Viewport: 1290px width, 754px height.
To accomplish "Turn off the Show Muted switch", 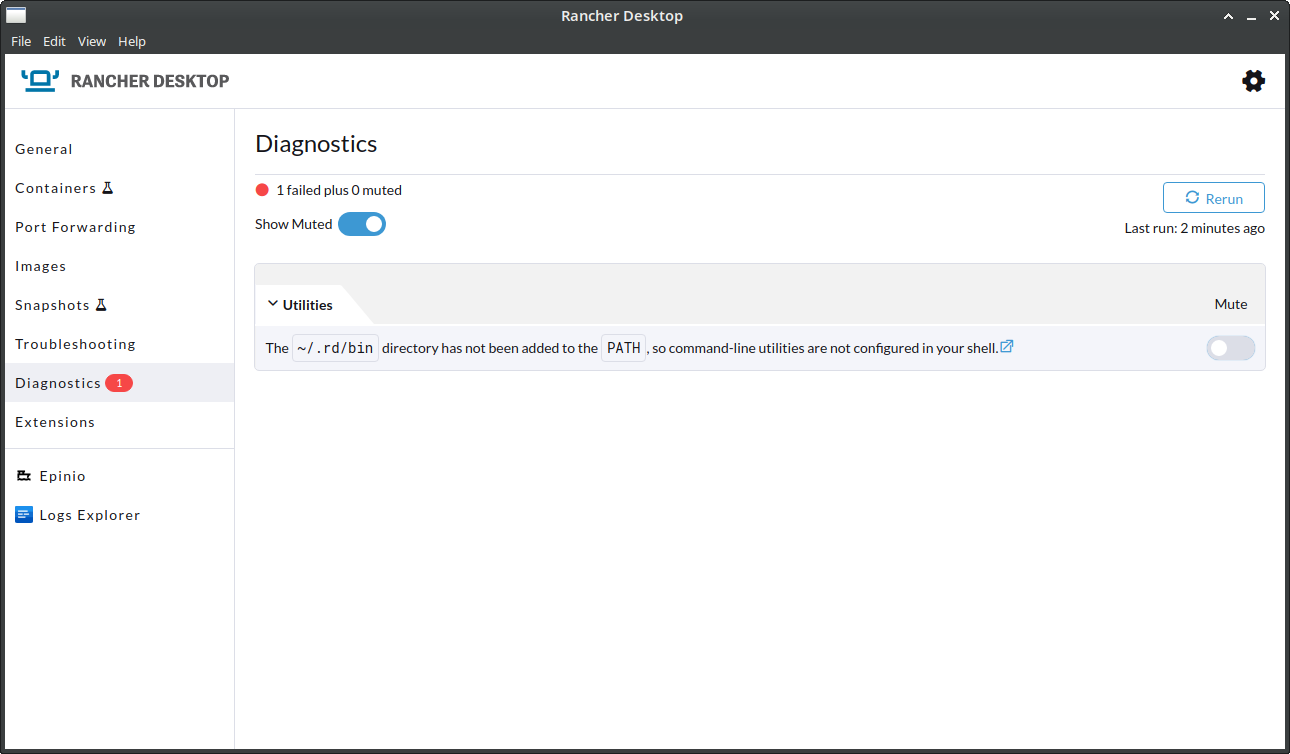I will tap(361, 224).
